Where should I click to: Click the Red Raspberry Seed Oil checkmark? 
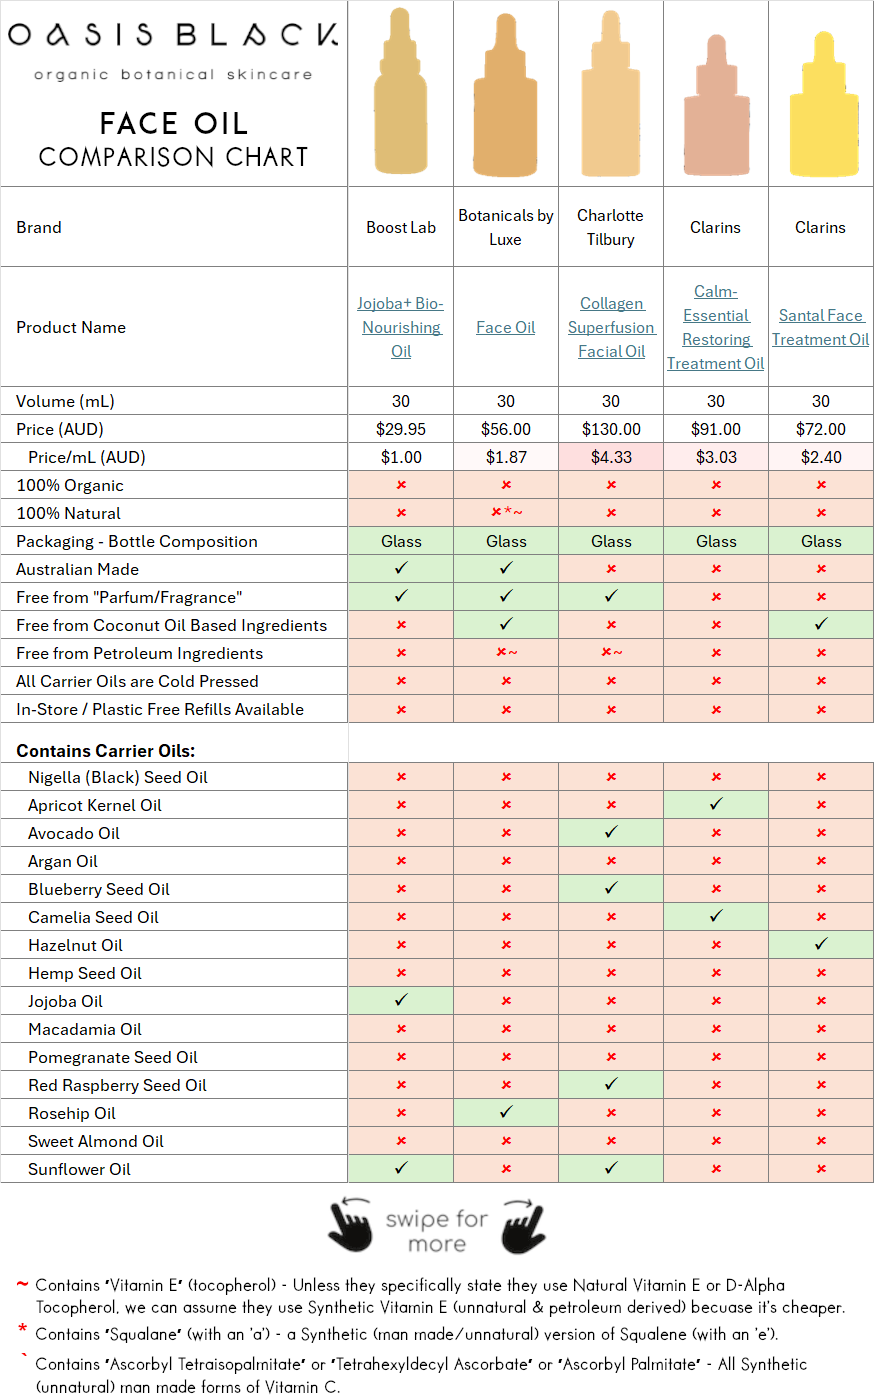(x=611, y=1085)
